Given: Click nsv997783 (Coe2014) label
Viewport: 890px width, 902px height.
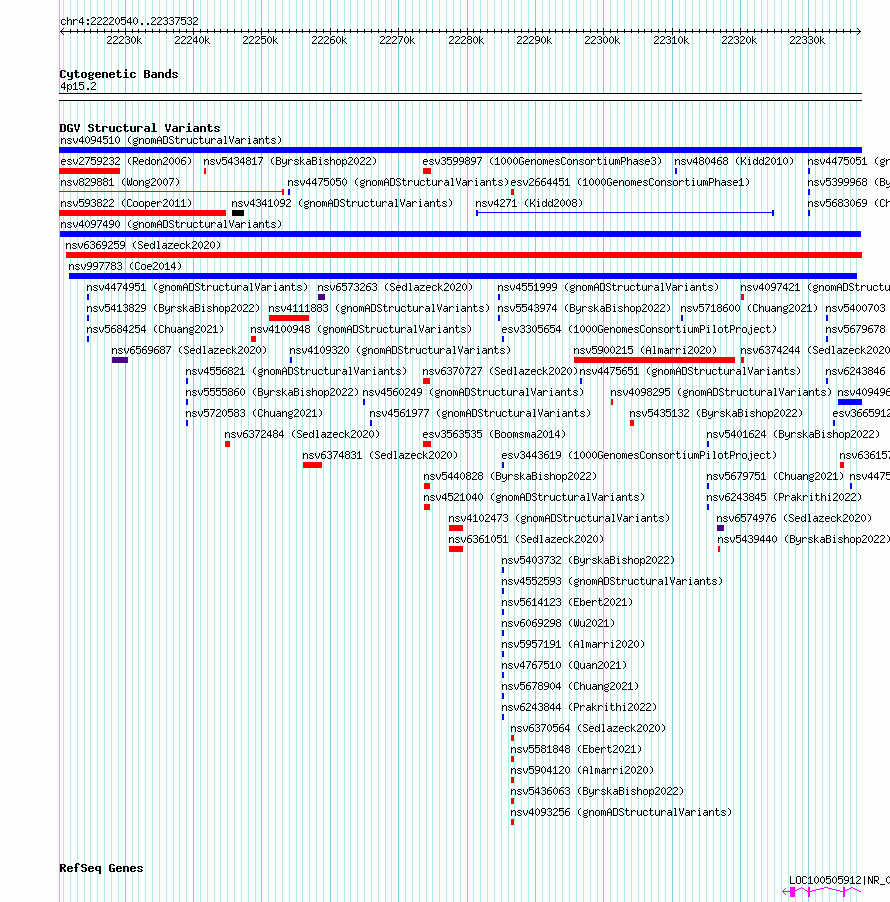Looking at the screenshot, I should click(125, 266).
